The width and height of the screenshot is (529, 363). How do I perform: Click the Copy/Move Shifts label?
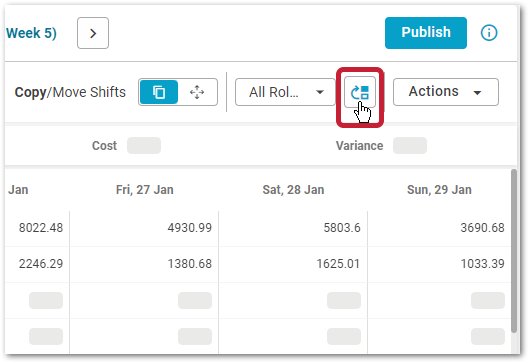coord(70,92)
